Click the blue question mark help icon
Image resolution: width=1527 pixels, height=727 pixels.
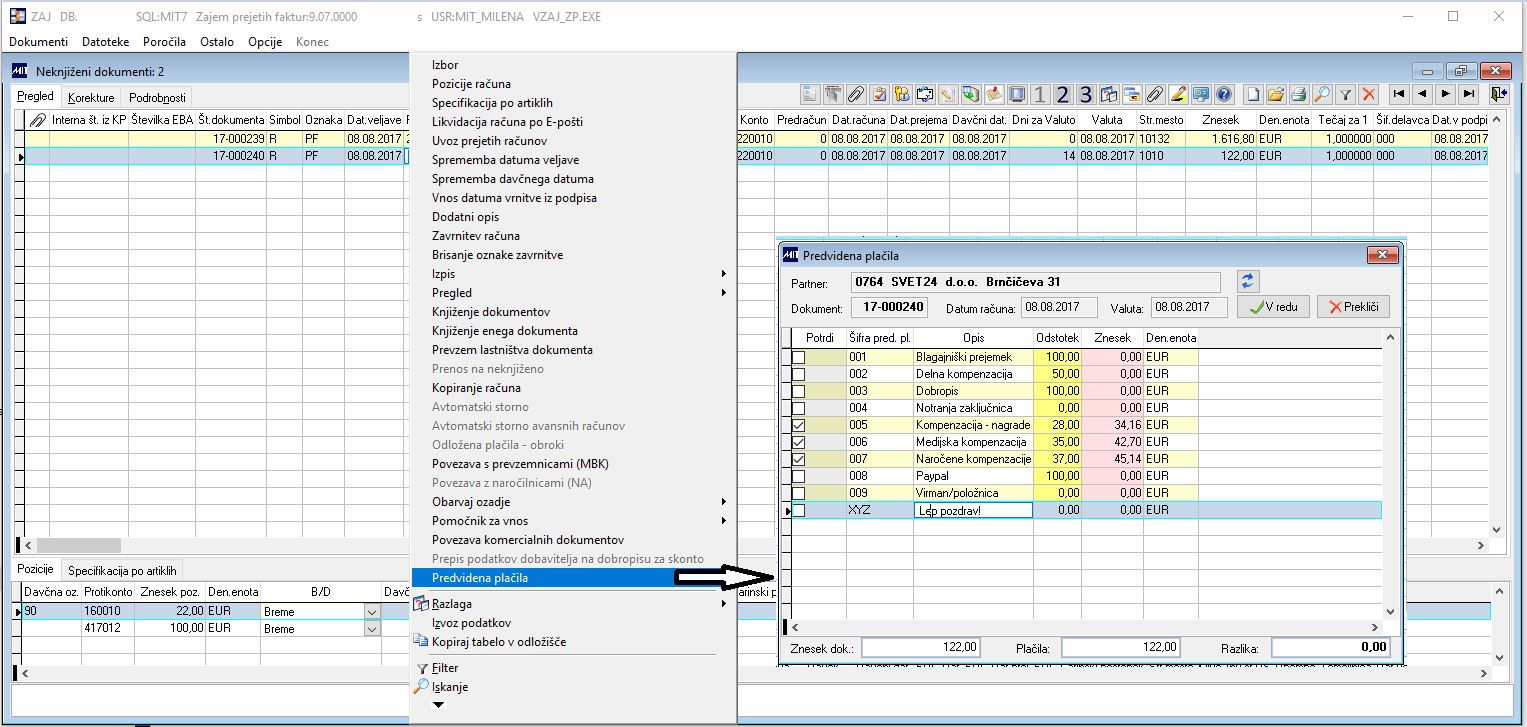pos(1222,94)
